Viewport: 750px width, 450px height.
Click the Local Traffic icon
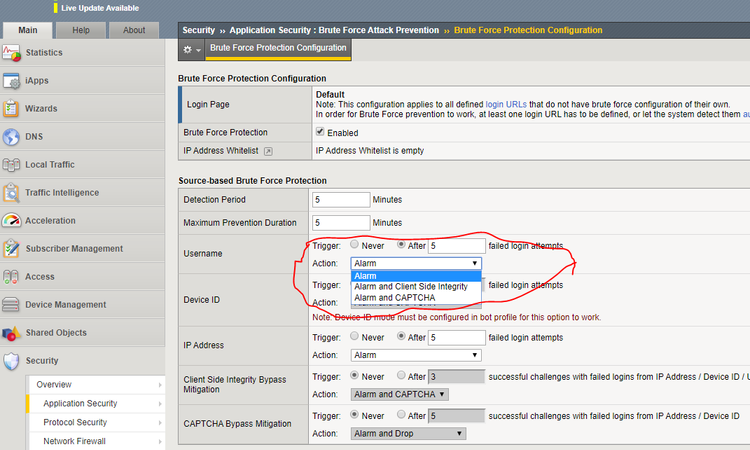(x=12, y=164)
